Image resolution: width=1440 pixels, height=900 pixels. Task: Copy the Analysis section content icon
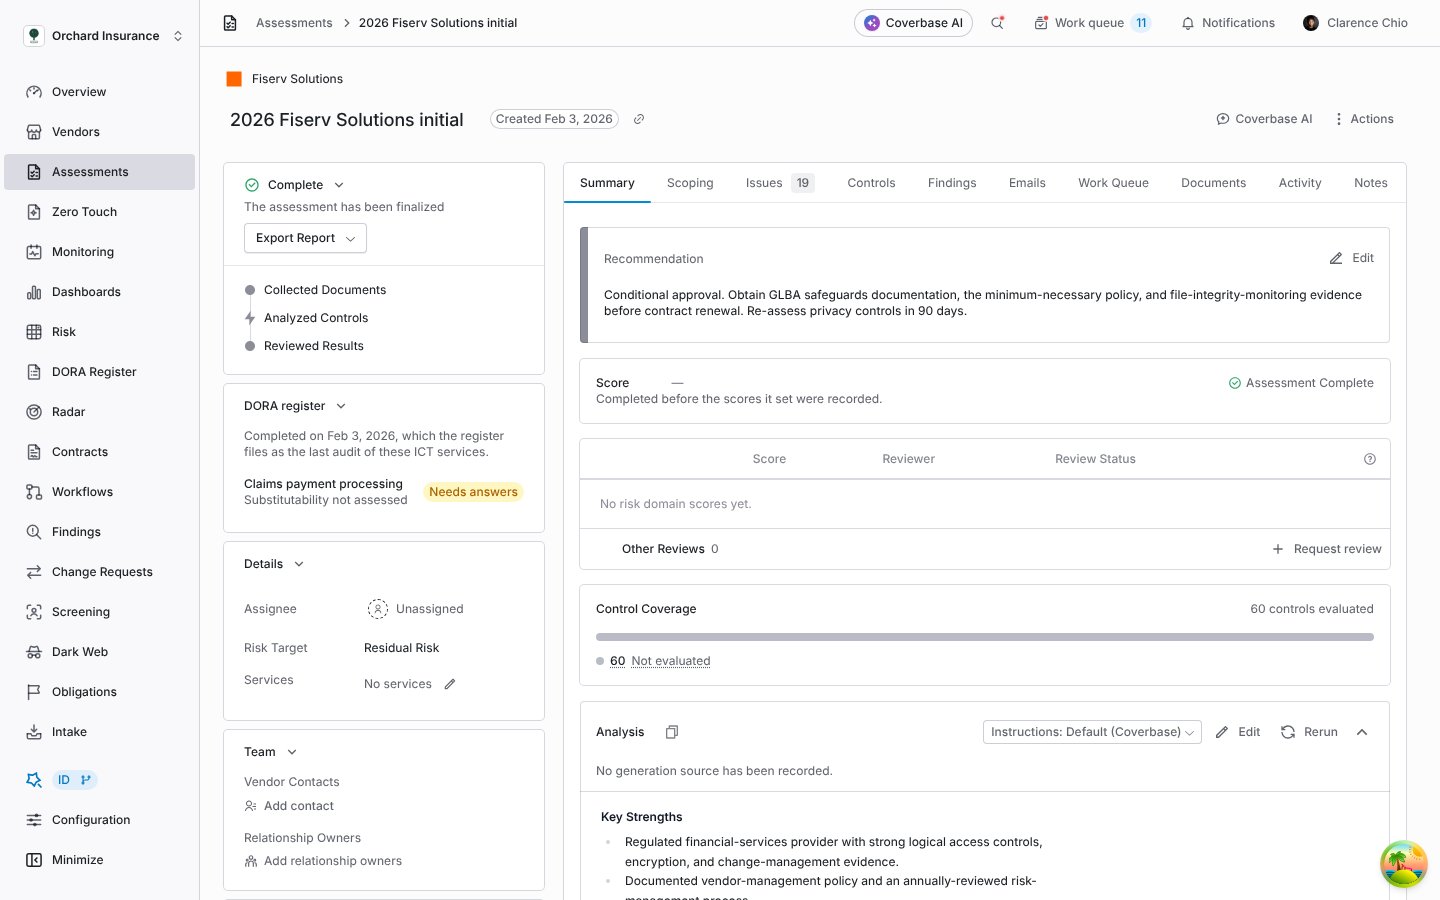[672, 732]
